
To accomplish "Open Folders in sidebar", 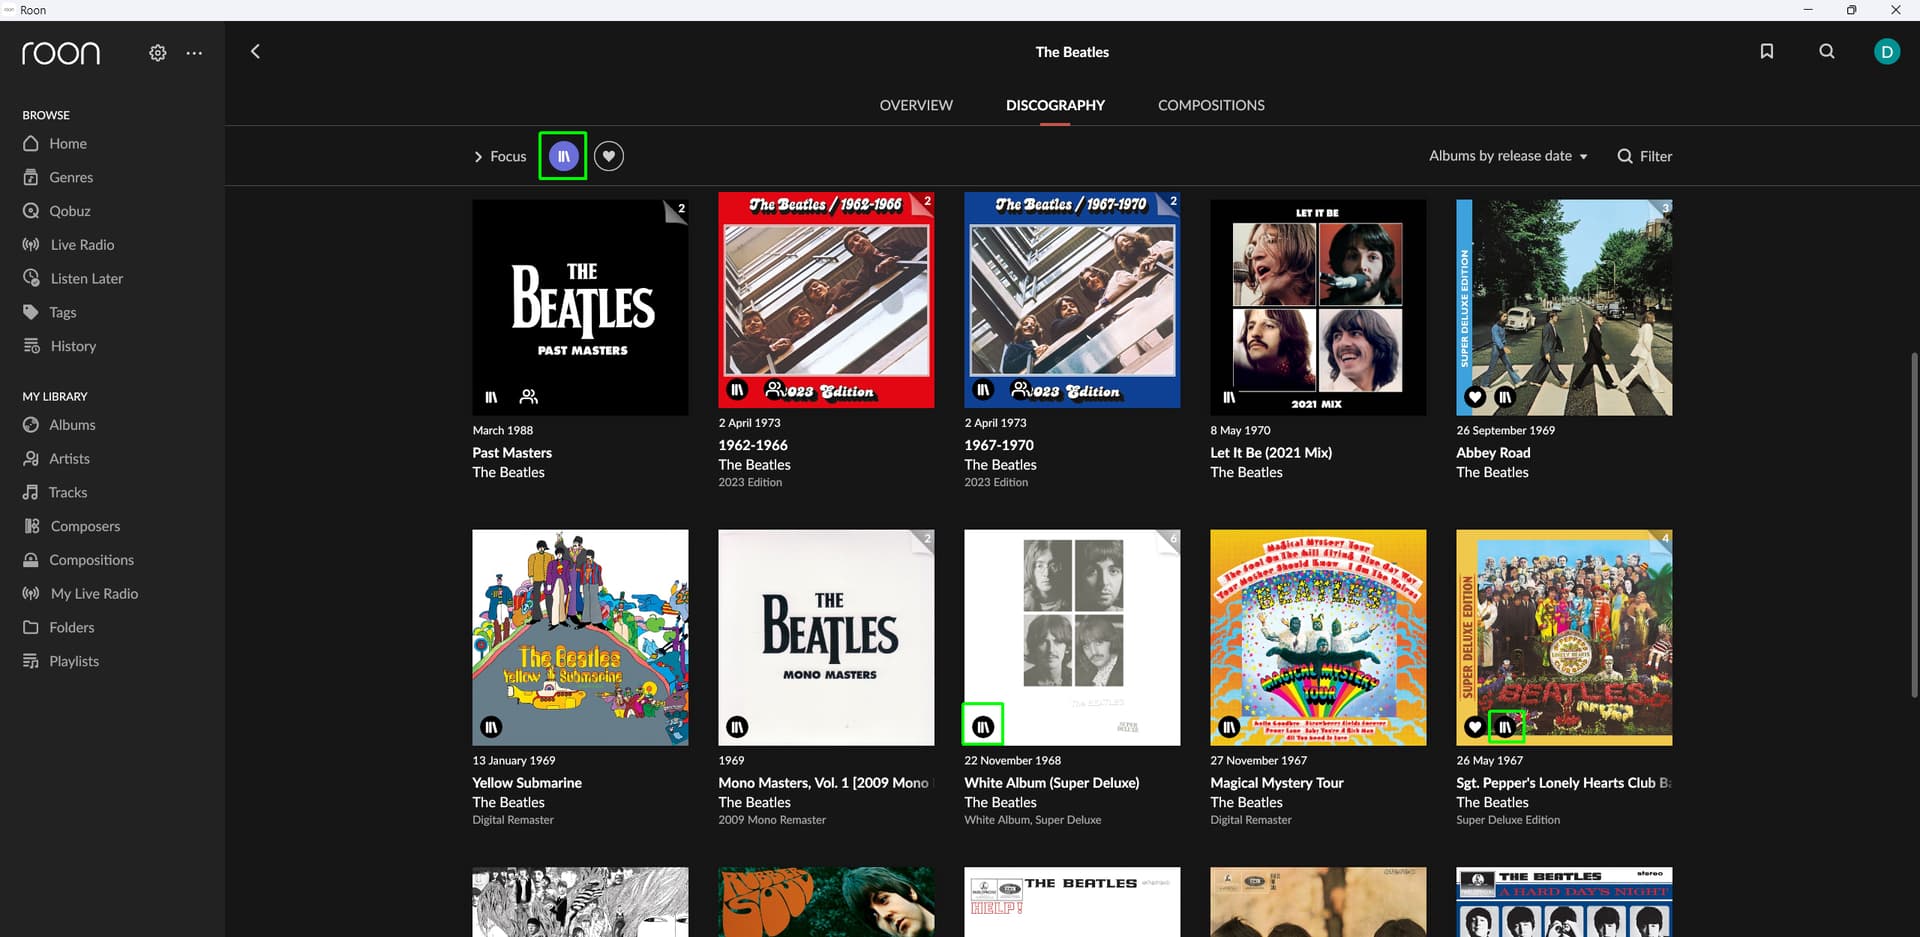I will point(59,628).
